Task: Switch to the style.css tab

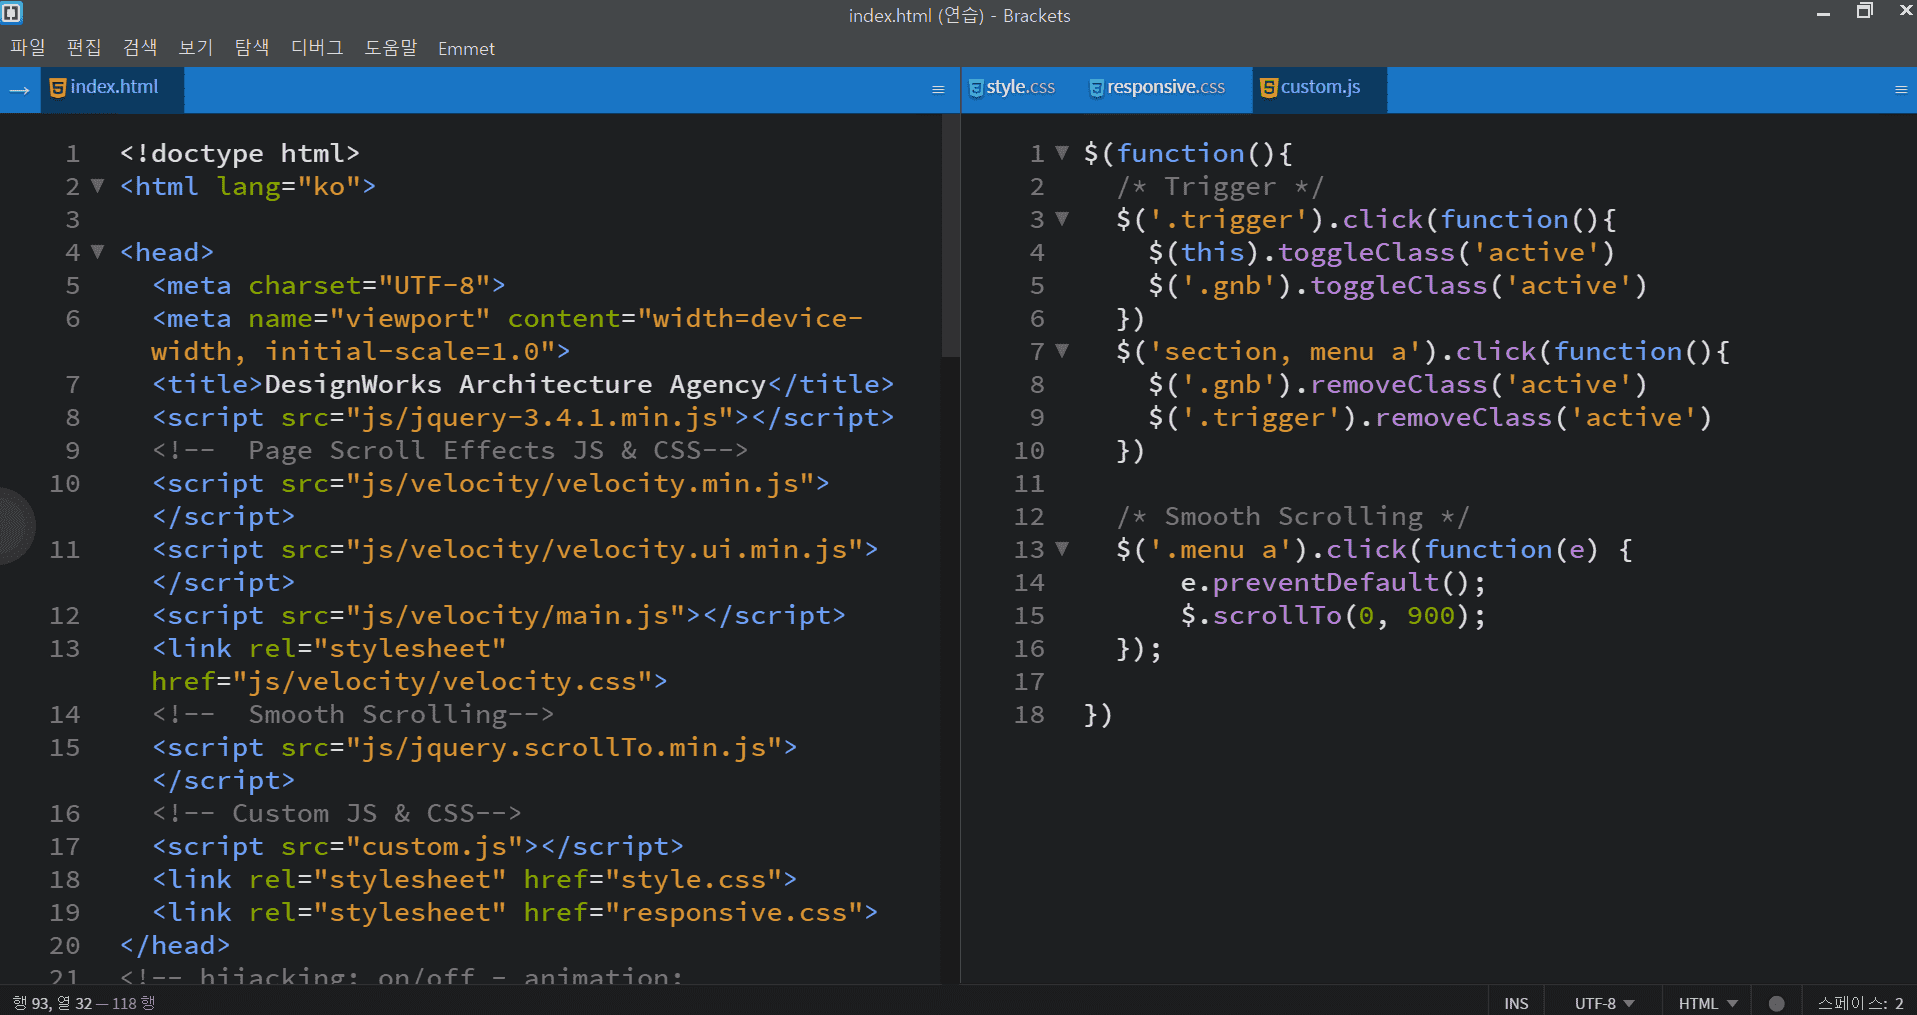Action: click(x=1012, y=88)
